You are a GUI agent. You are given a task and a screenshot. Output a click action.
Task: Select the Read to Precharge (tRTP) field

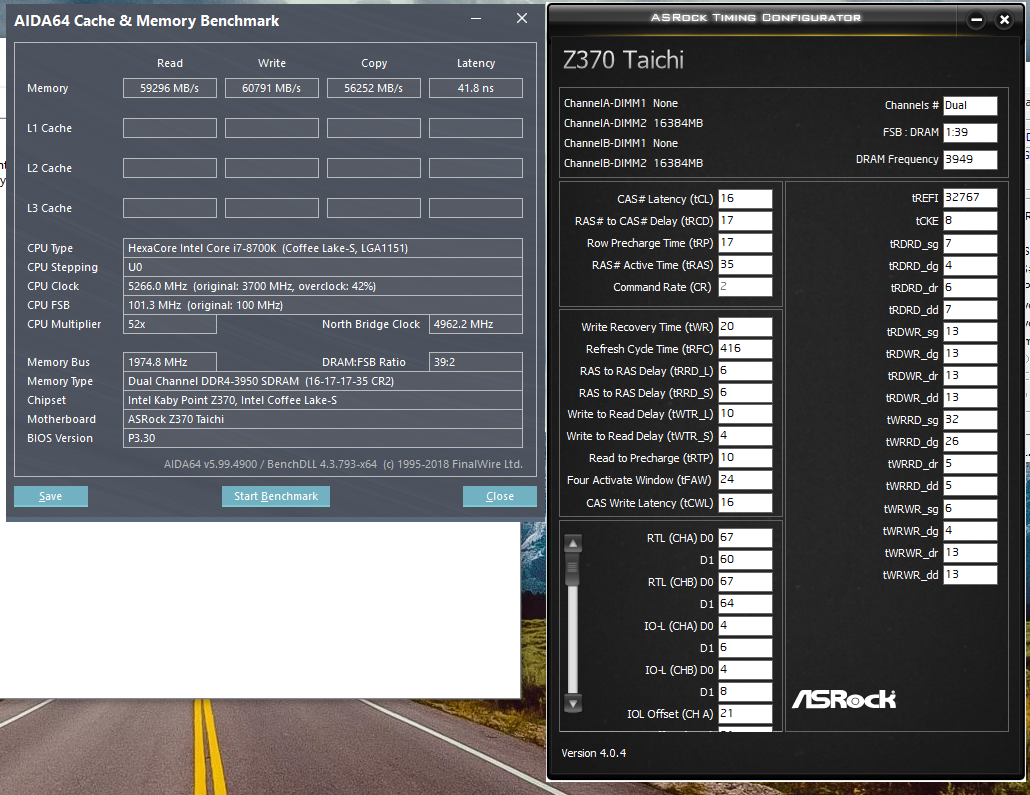[x=745, y=458]
